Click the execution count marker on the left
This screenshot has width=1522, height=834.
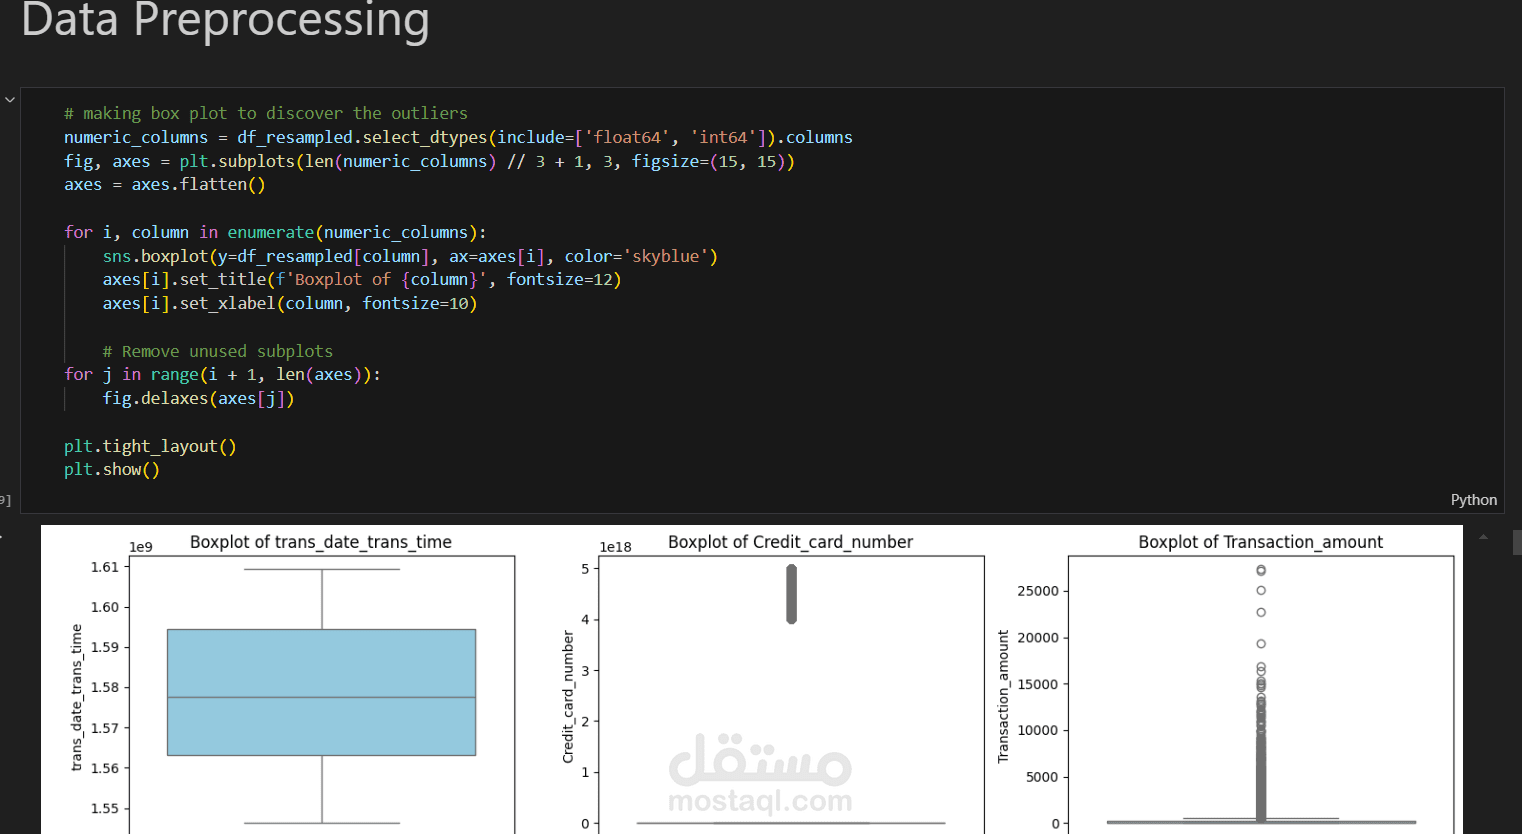click(4, 500)
